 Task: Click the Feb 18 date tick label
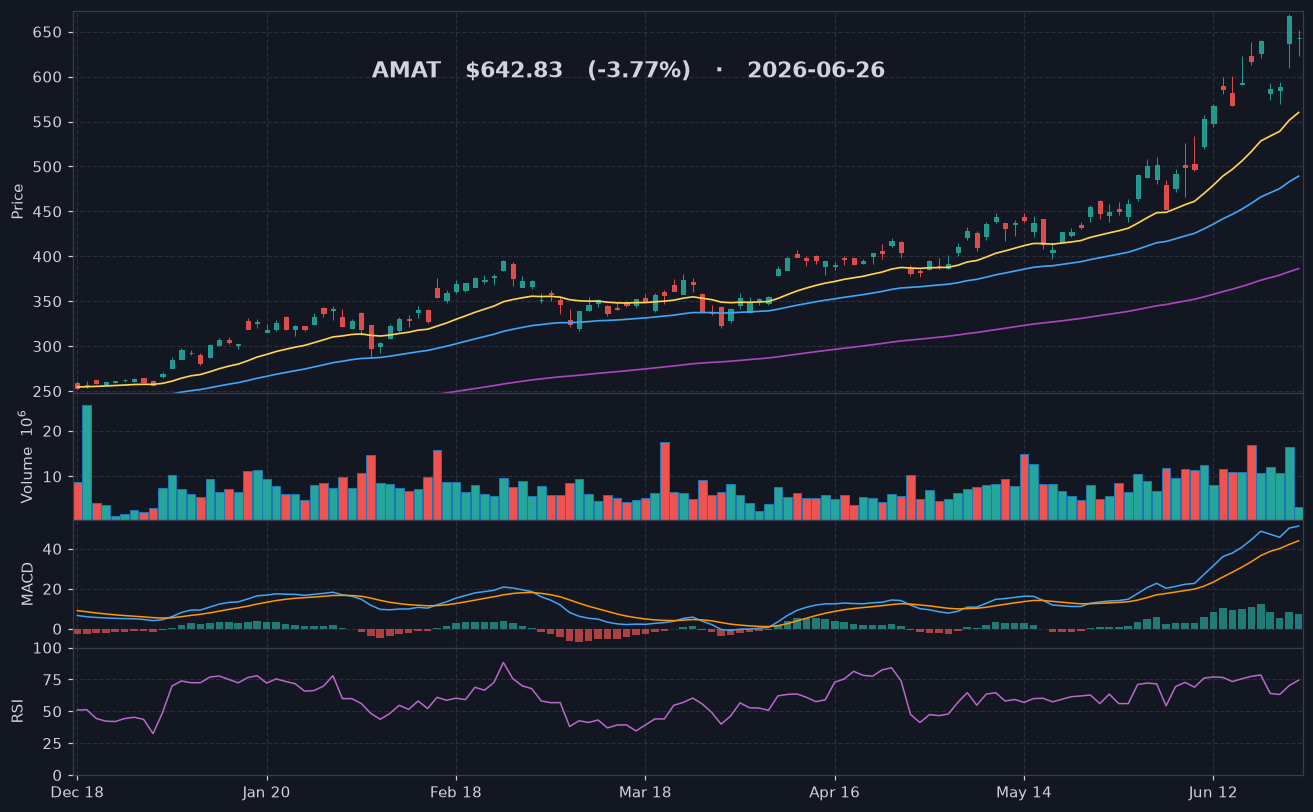point(456,792)
